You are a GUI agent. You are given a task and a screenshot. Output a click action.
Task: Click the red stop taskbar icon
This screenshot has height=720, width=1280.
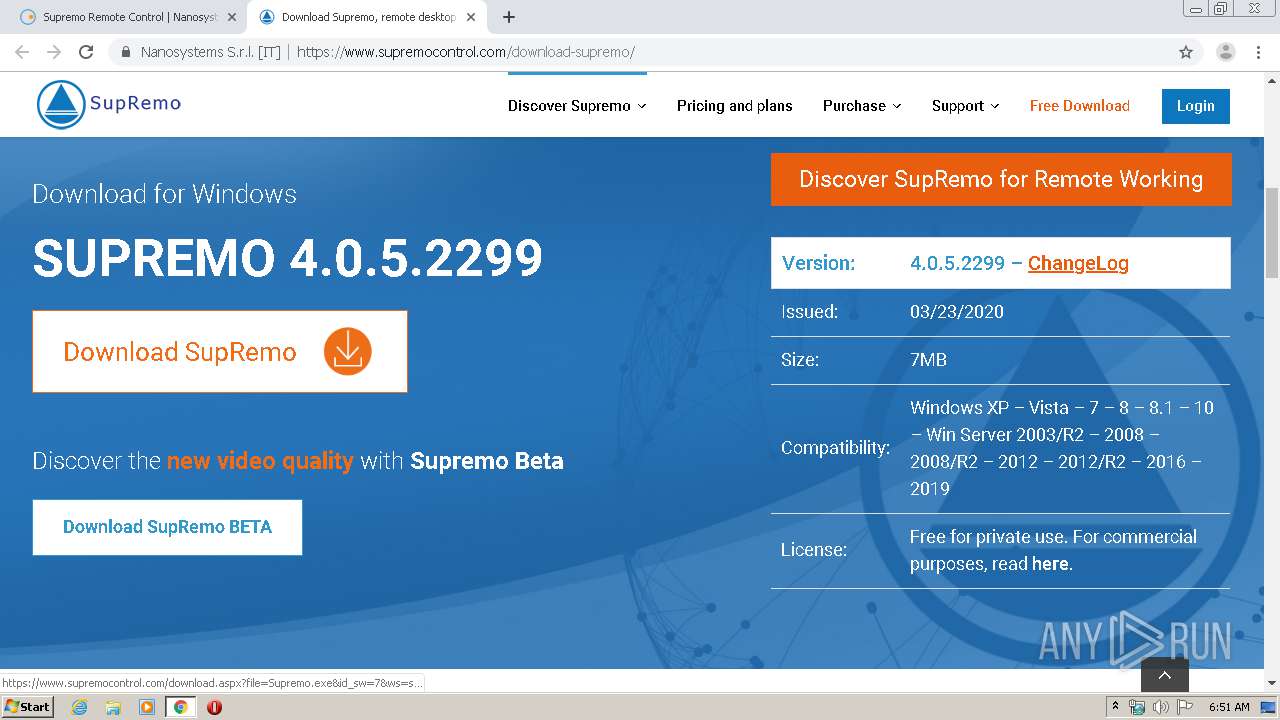pos(214,707)
